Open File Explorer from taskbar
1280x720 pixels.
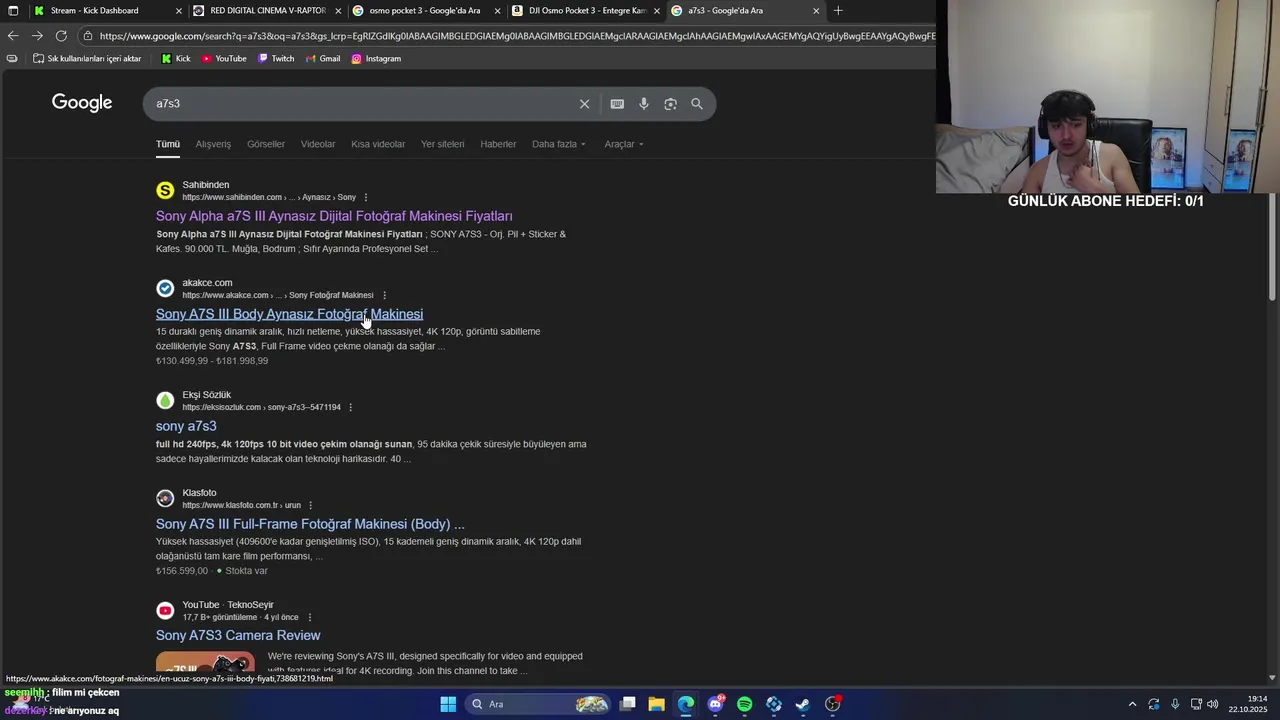[656, 704]
